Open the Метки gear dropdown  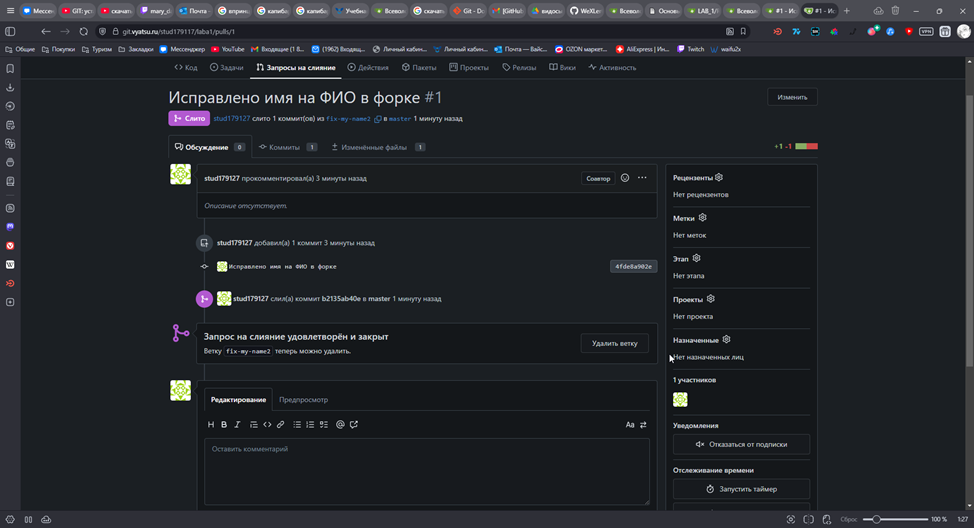(x=702, y=217)
